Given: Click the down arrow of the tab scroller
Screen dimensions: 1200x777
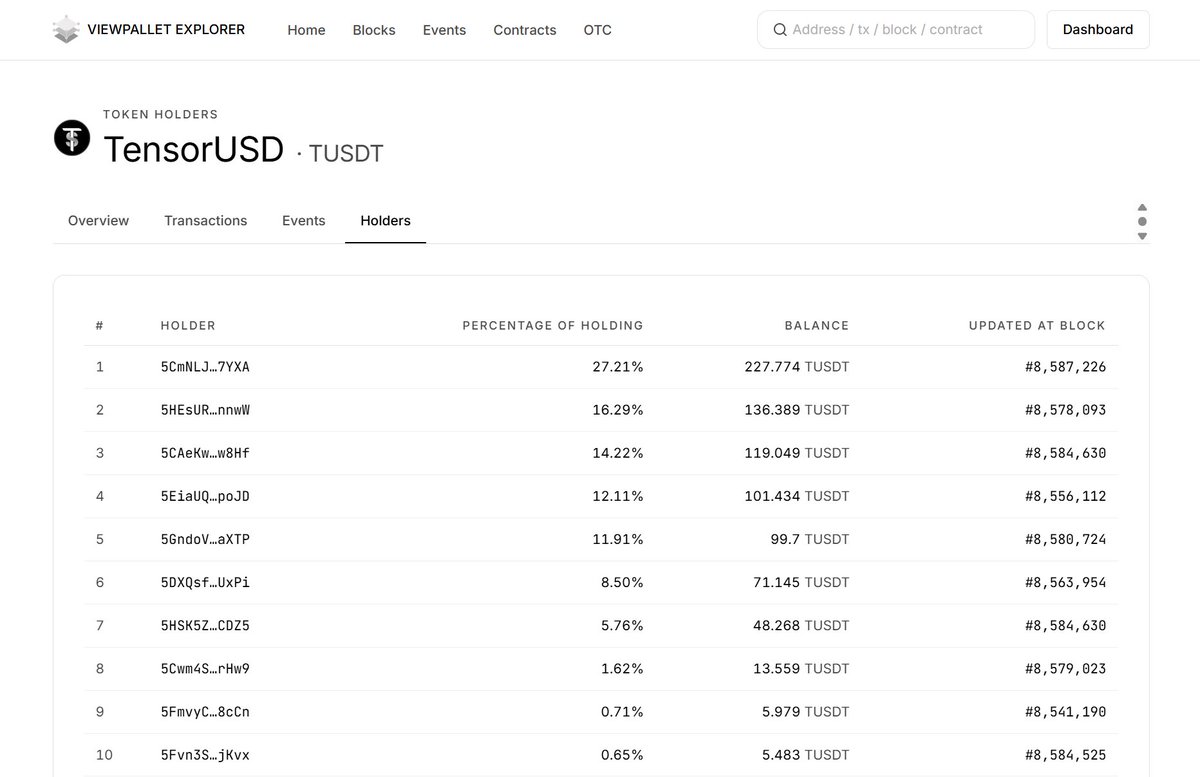Looking at the screenshot, I should [1142, 236].
